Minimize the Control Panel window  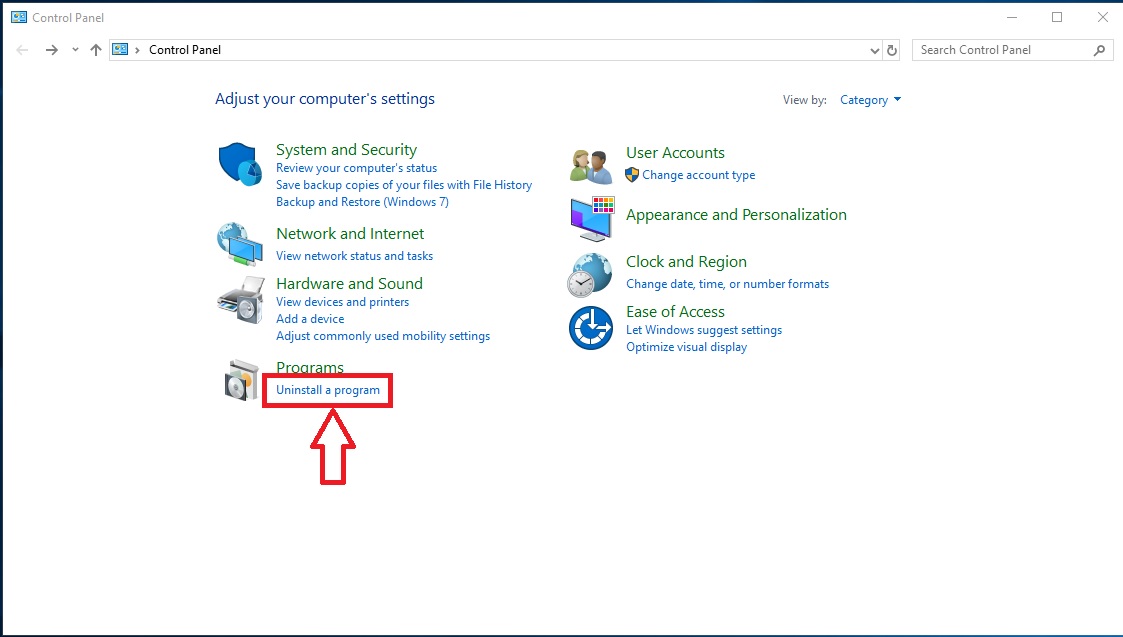pos(1012,17)
